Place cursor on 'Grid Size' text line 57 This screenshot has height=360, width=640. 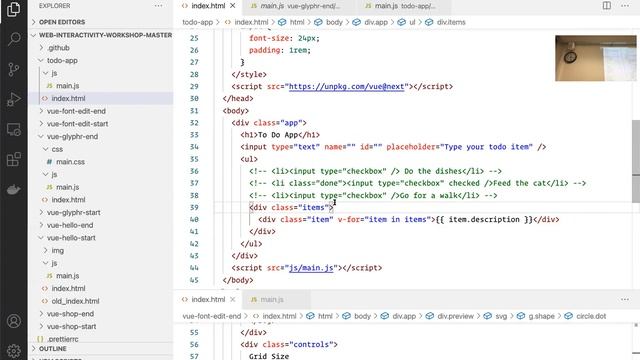pos(269,356)
